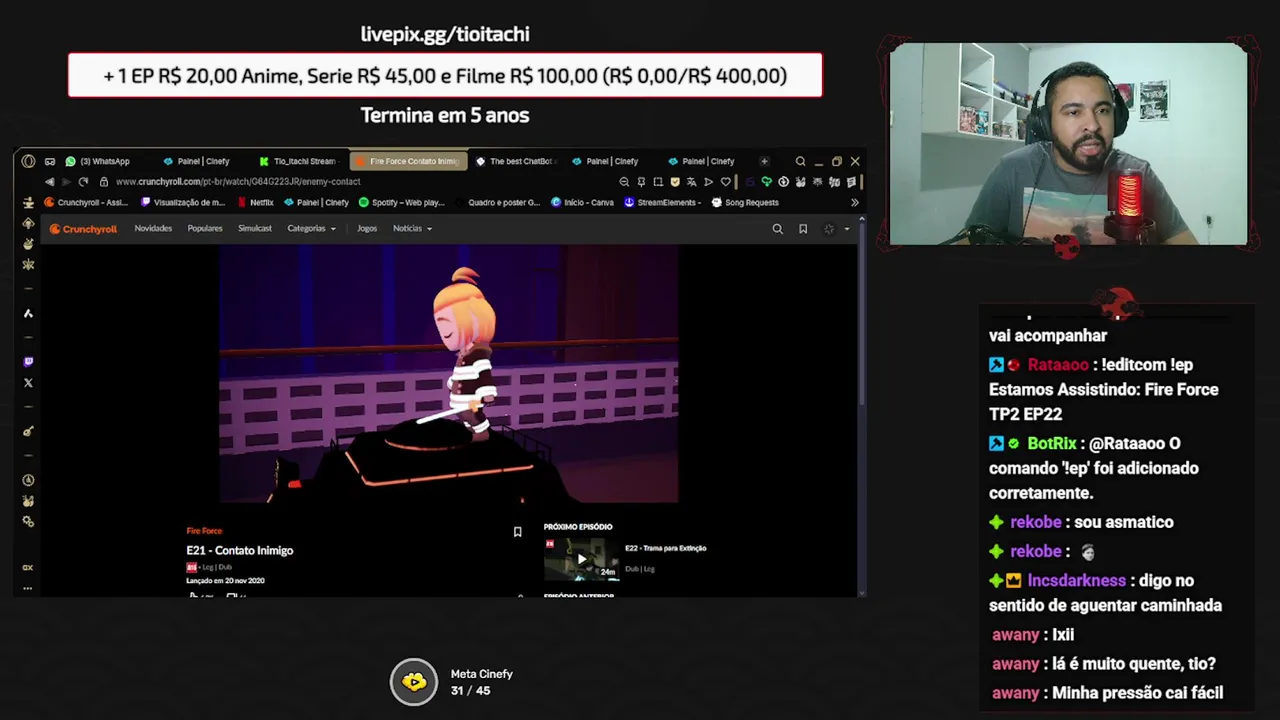Click the Termina em 5 anos text
1280x720 pixels.
tap(445, 115)
